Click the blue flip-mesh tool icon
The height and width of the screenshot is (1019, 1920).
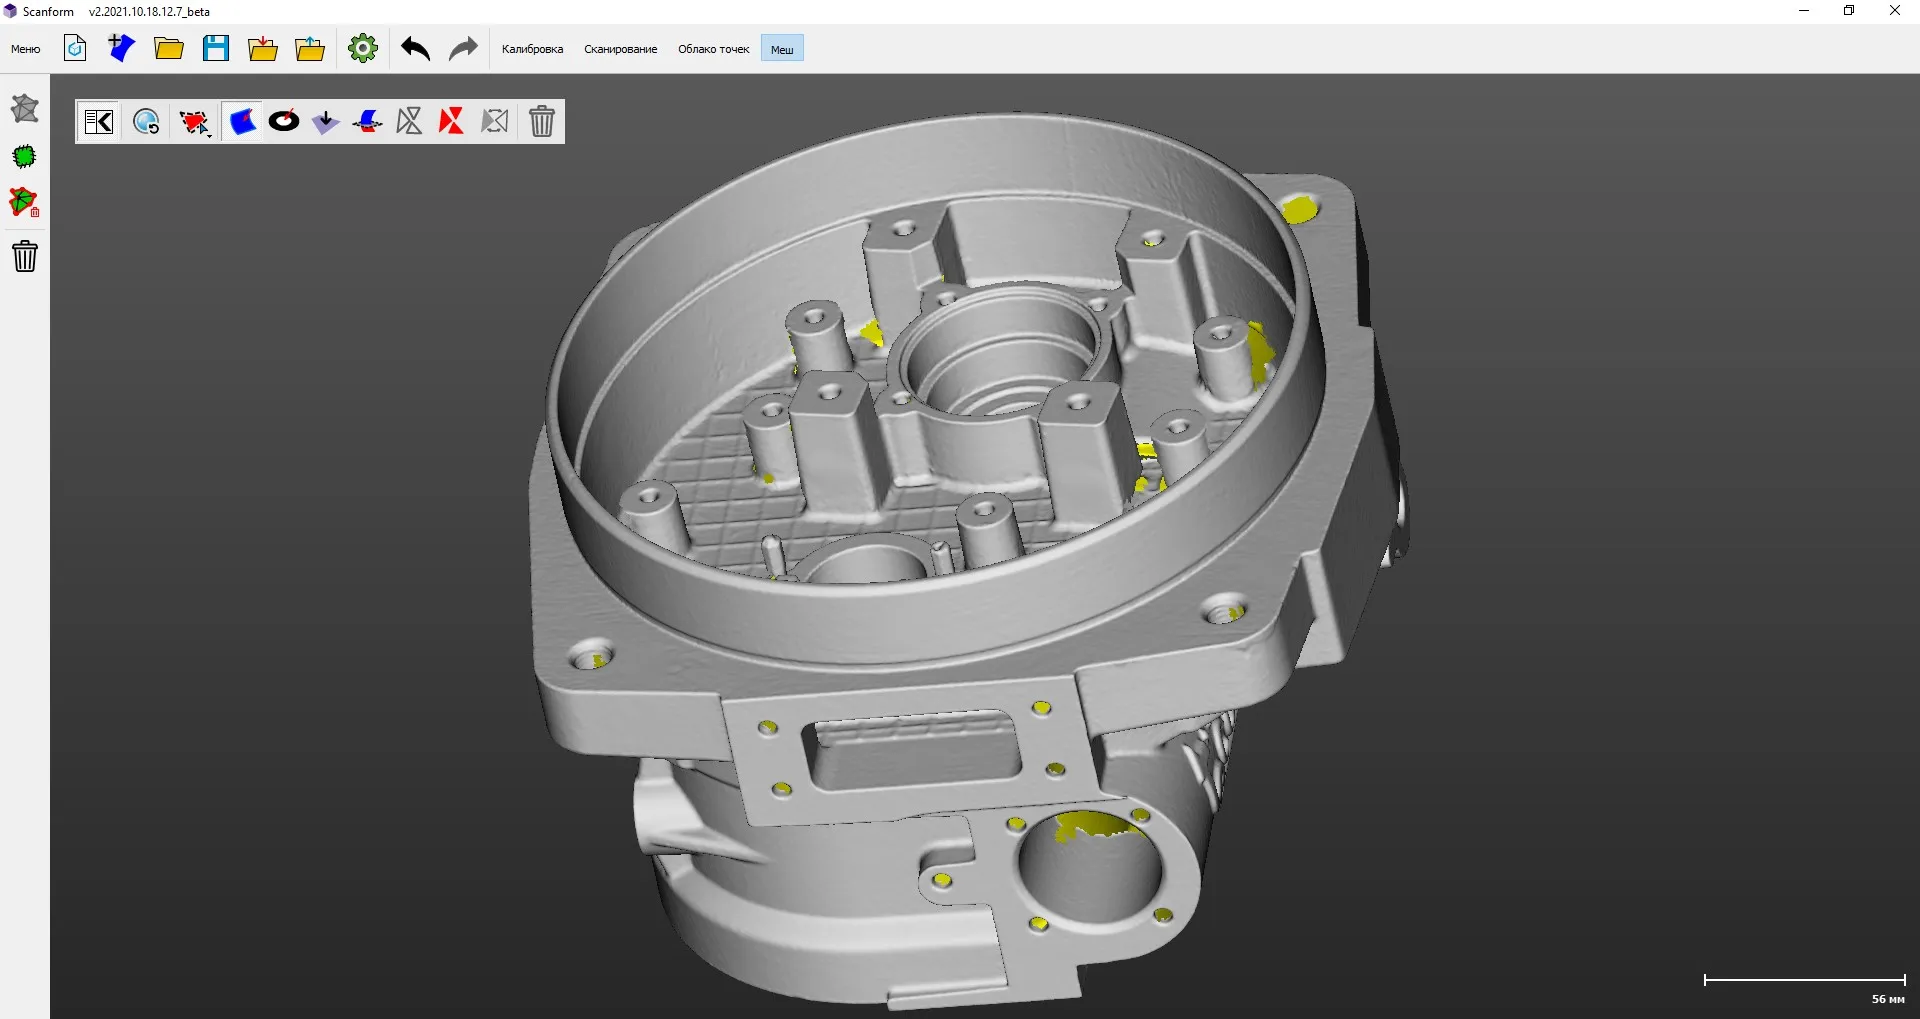click(367, 121)
